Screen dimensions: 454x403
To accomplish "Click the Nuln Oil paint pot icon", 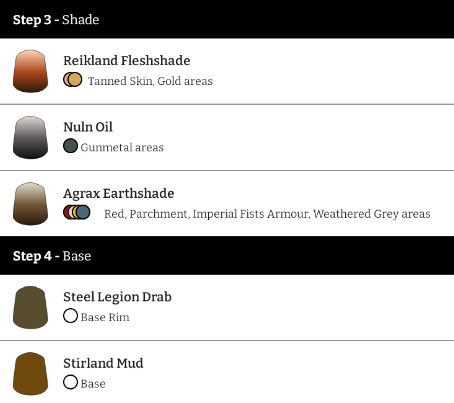I will click(30, 137).
